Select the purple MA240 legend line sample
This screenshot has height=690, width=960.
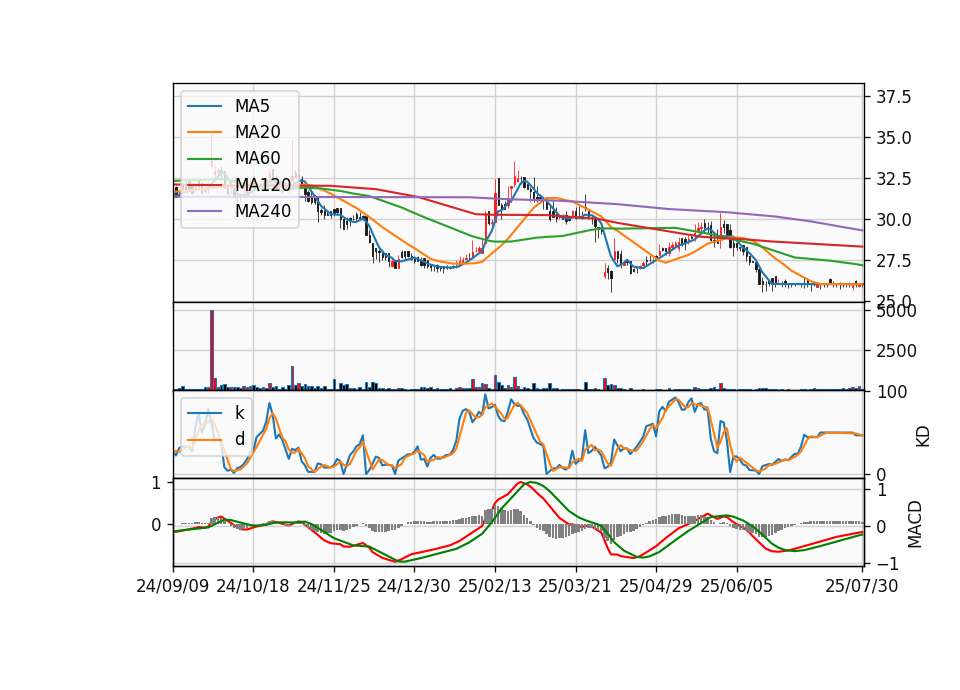coord(204,211)
